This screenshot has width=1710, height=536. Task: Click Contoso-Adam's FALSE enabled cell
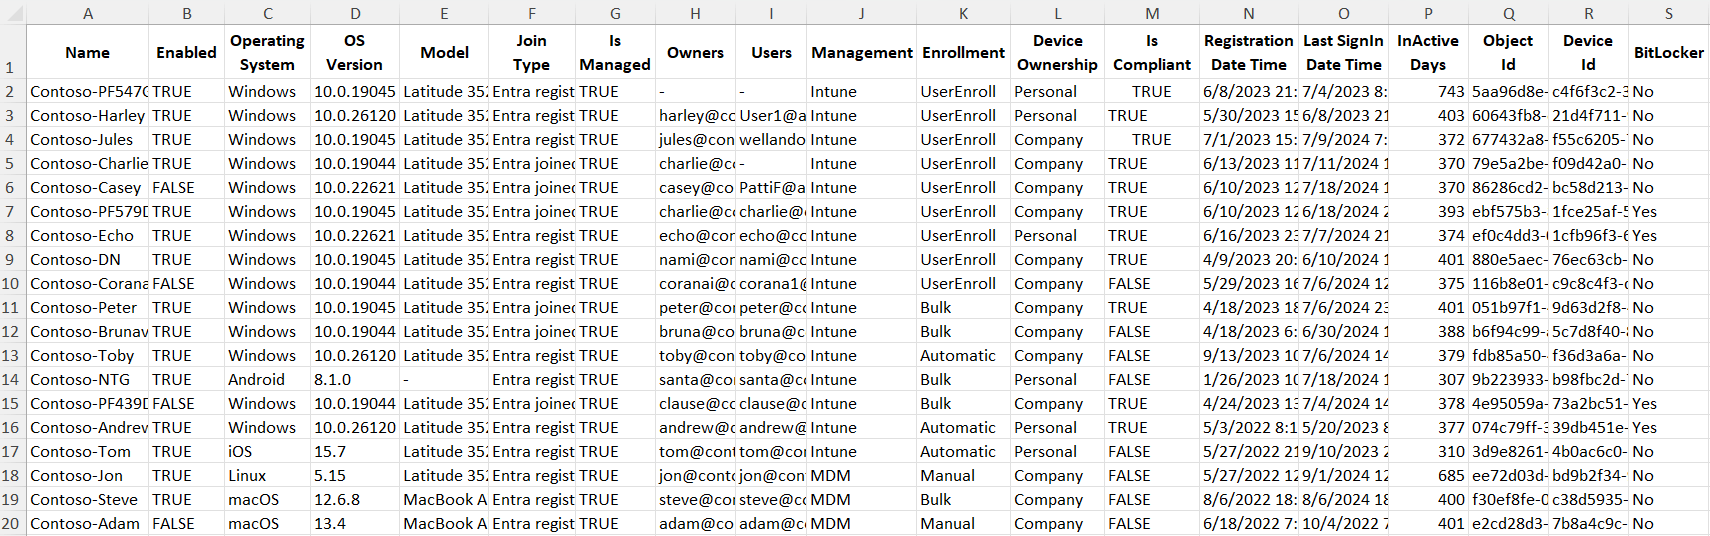[187, 523]
